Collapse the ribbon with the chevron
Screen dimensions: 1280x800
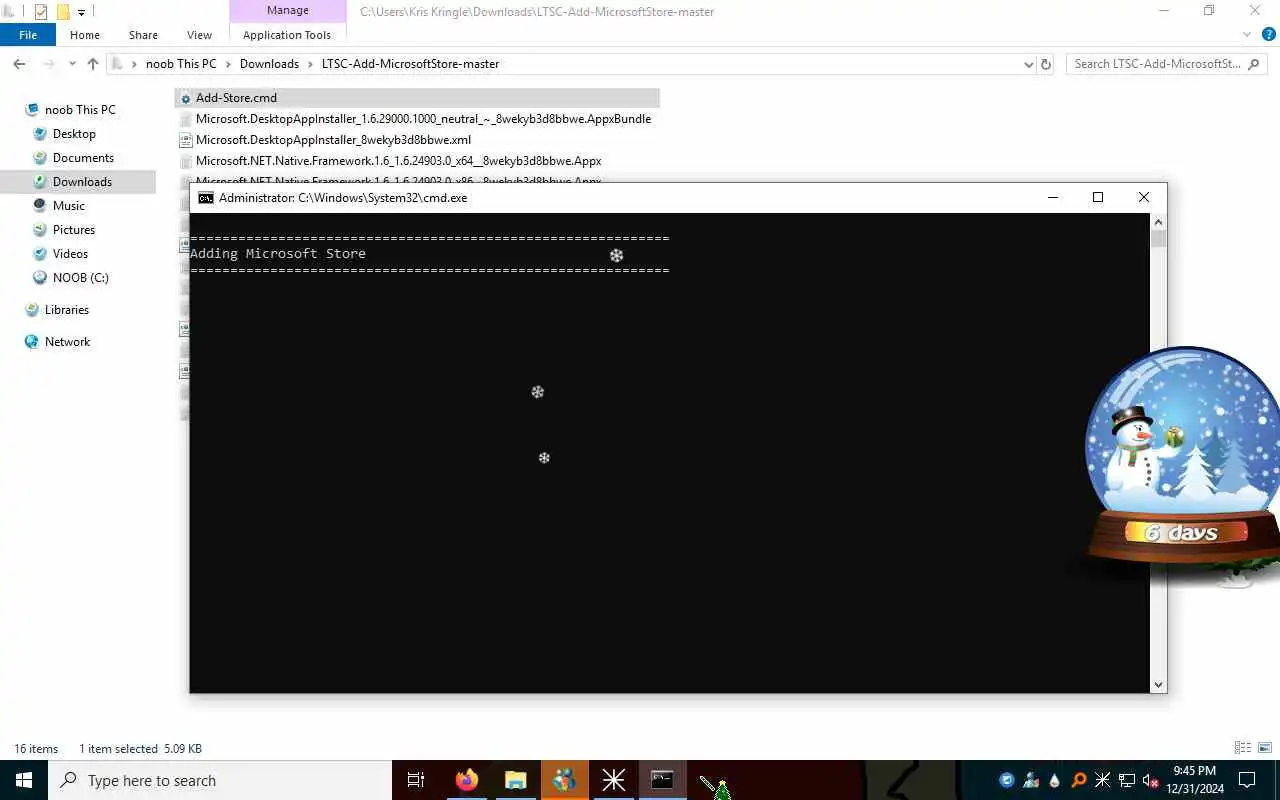pos(1247,35)
